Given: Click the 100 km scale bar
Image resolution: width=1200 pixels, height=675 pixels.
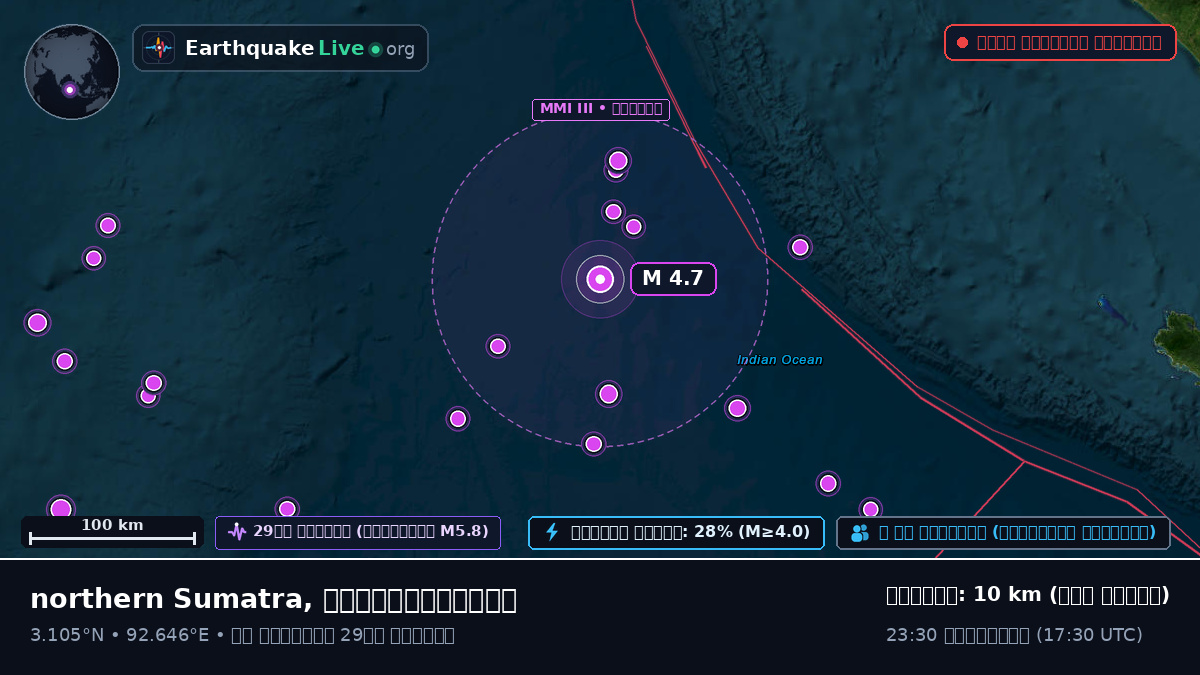Looking at the screenshot, I should click(x=112, y=532).
